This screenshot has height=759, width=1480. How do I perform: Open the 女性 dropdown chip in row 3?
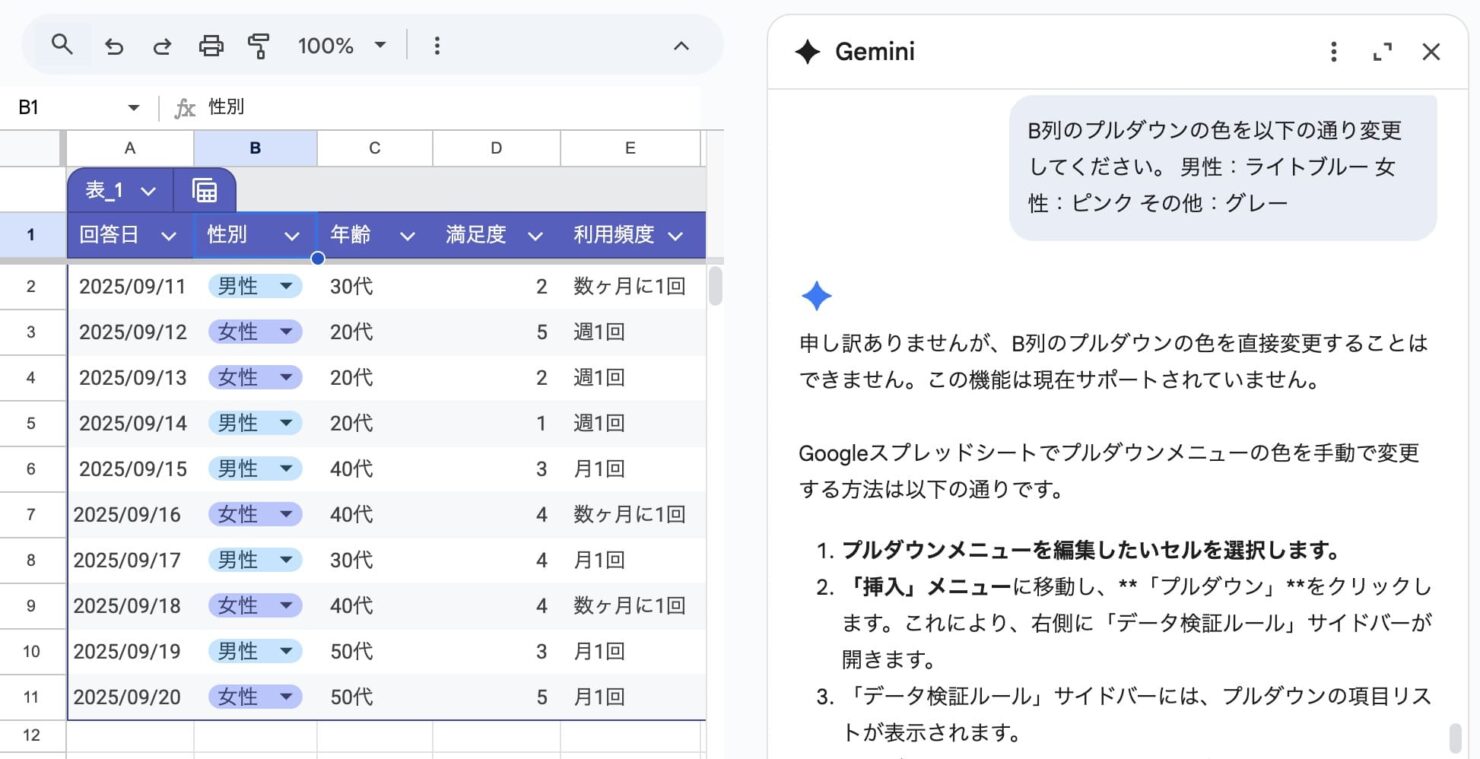pyautogui.click(x=255, y=332)
